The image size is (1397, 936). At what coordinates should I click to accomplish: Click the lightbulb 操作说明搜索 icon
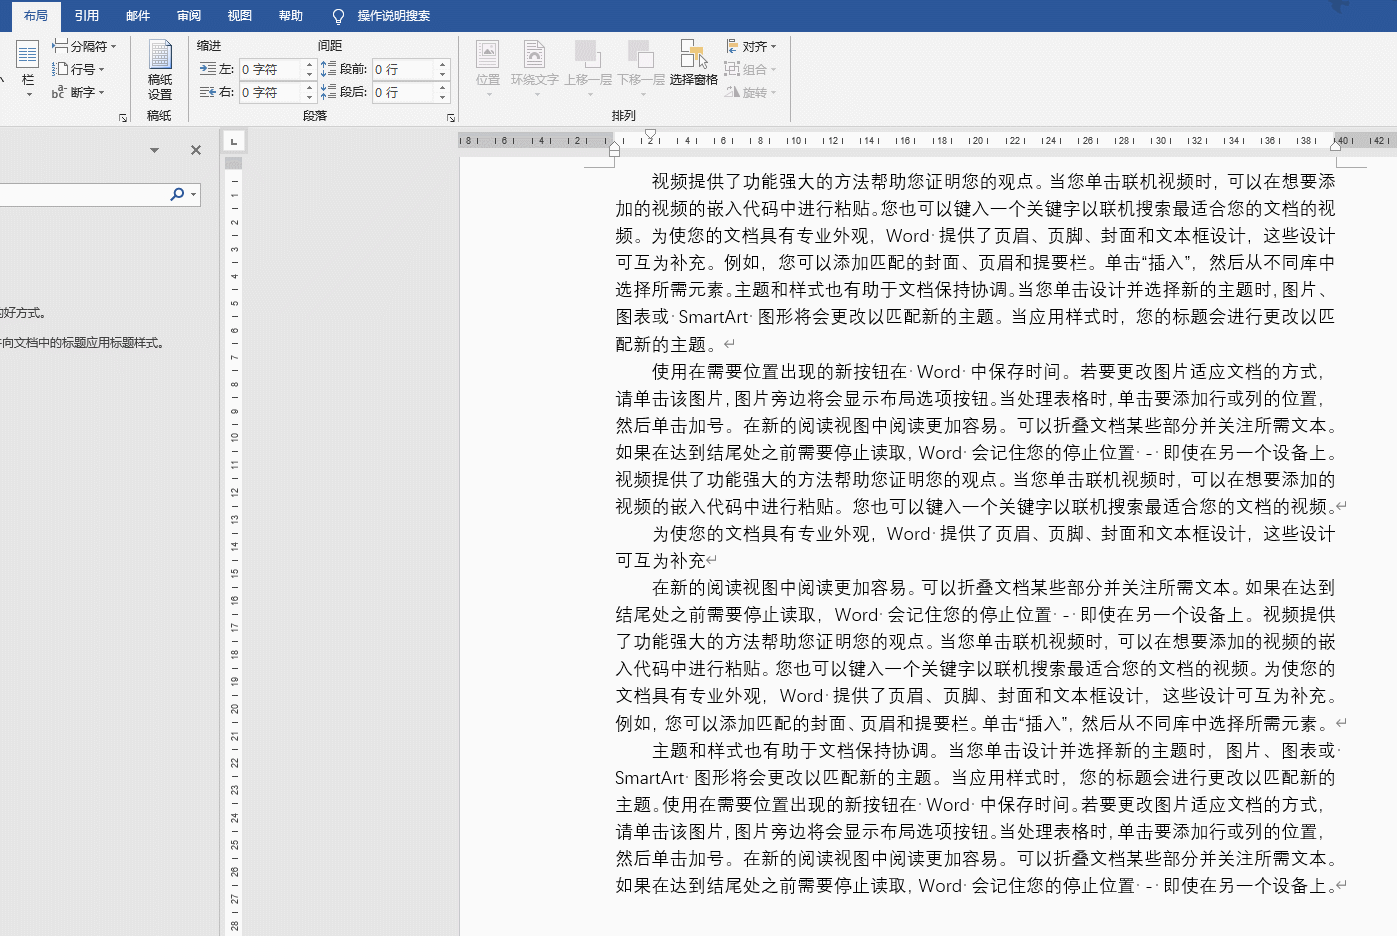[x=338, y=16]
